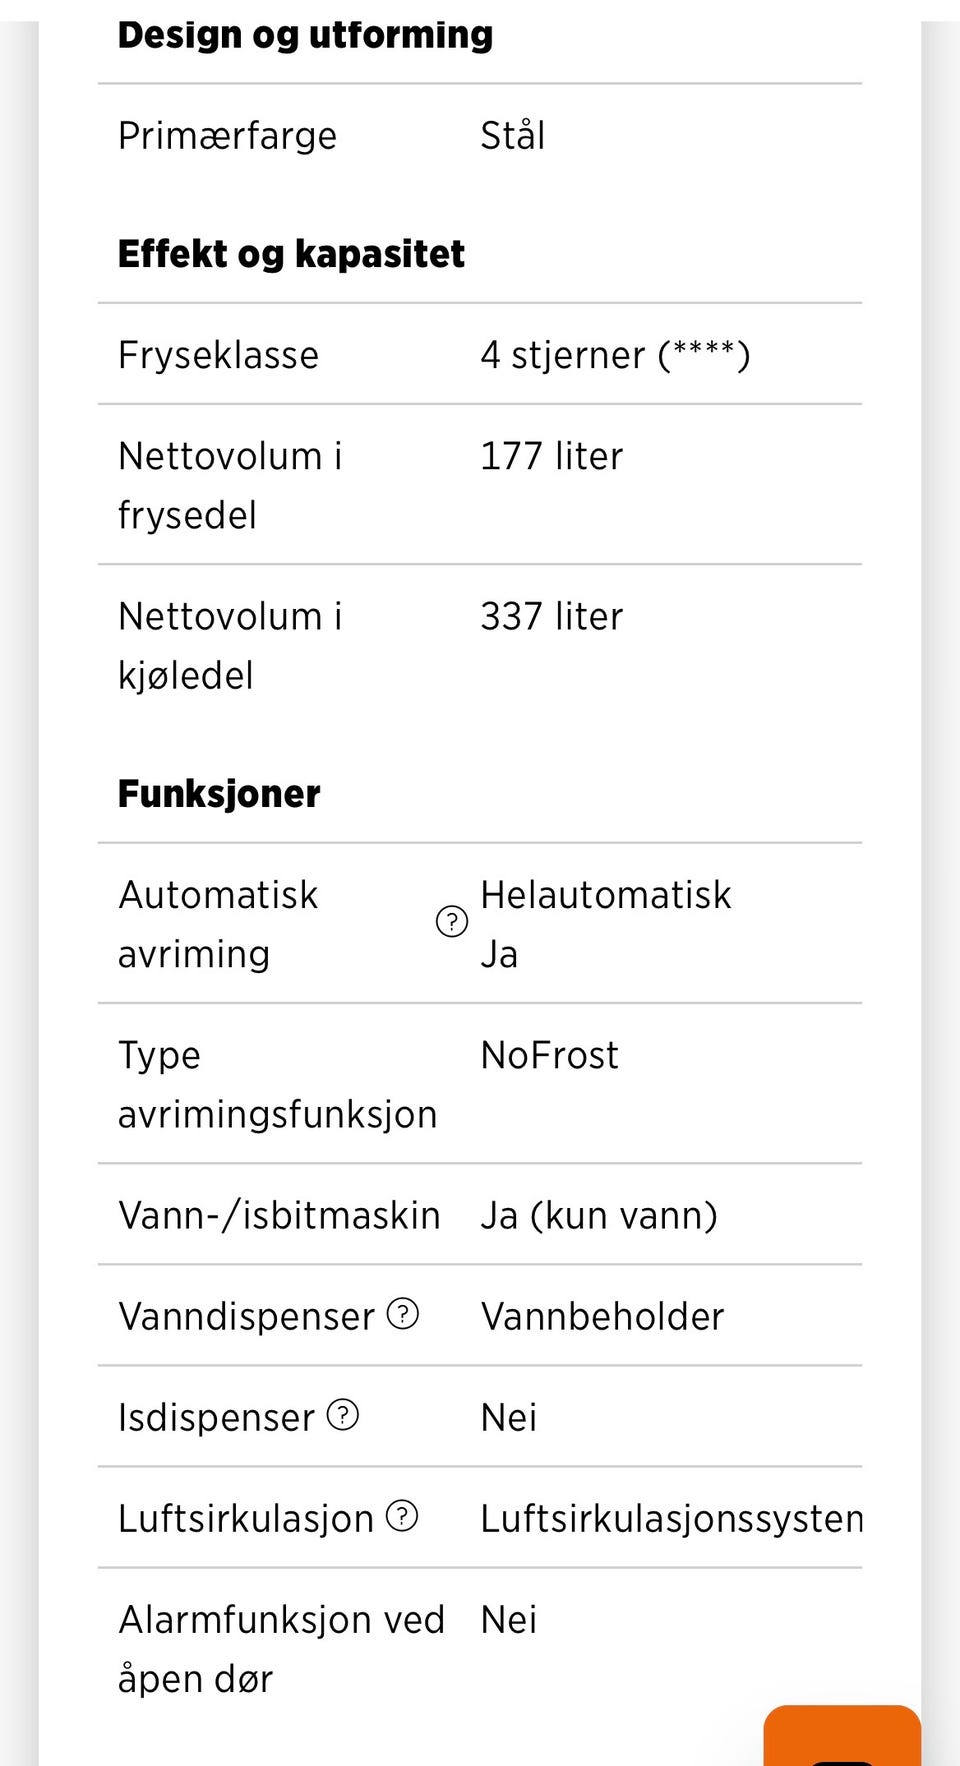The width and height of the screenshot is (960, 1766).
Task: Select the Design og utforming heading
Action: coord(305,35)
